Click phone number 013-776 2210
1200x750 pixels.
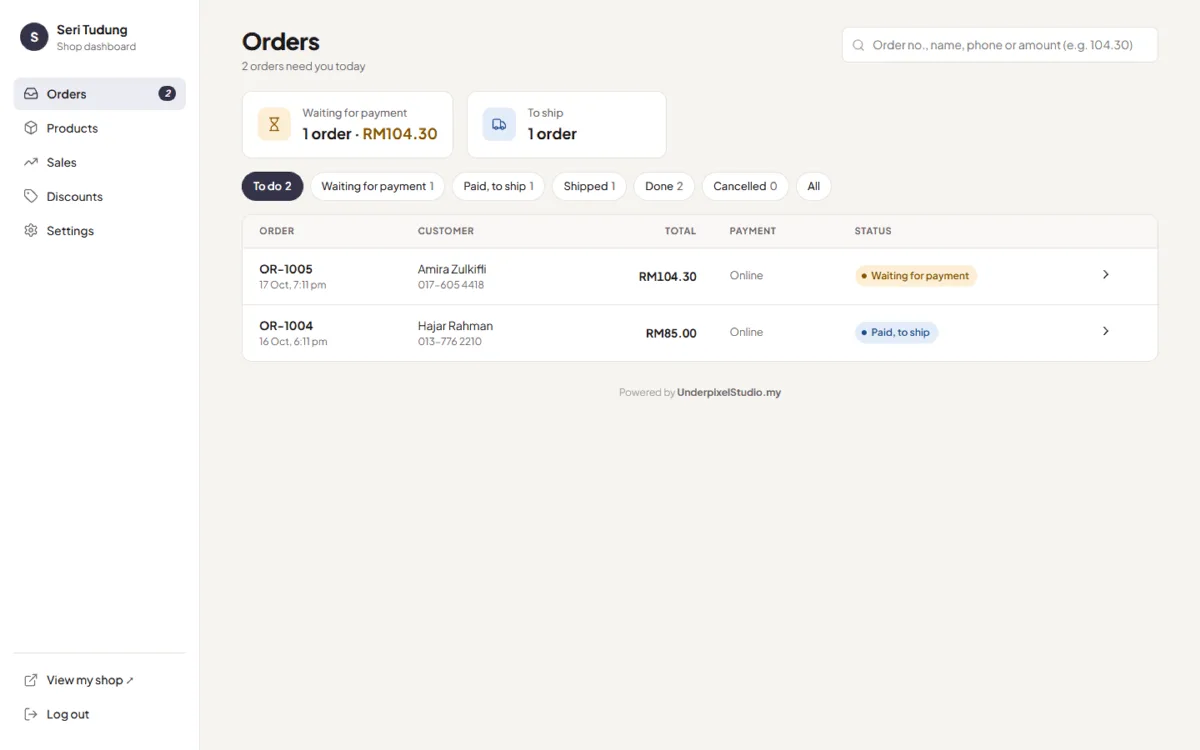click(x=450, y=342)
